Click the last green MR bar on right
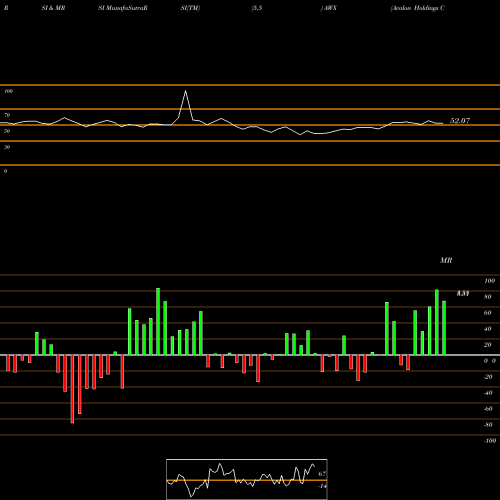 444,328
